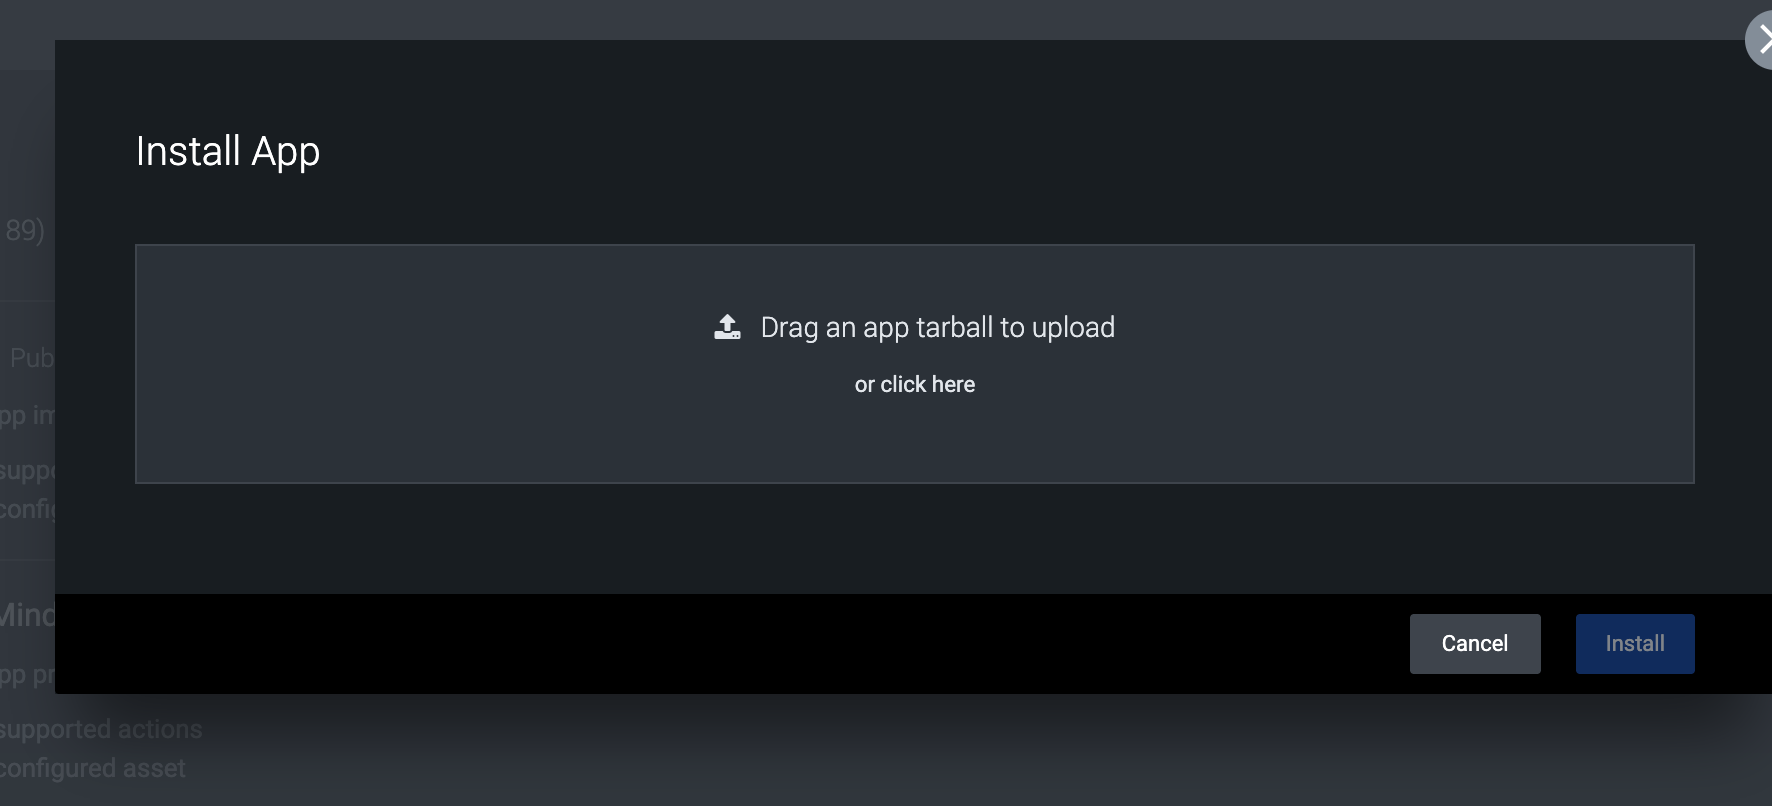Click 'Drag an app tarball to upload' text
The height and width of the screenshot is (806, 1772).
tap(938, 328)
